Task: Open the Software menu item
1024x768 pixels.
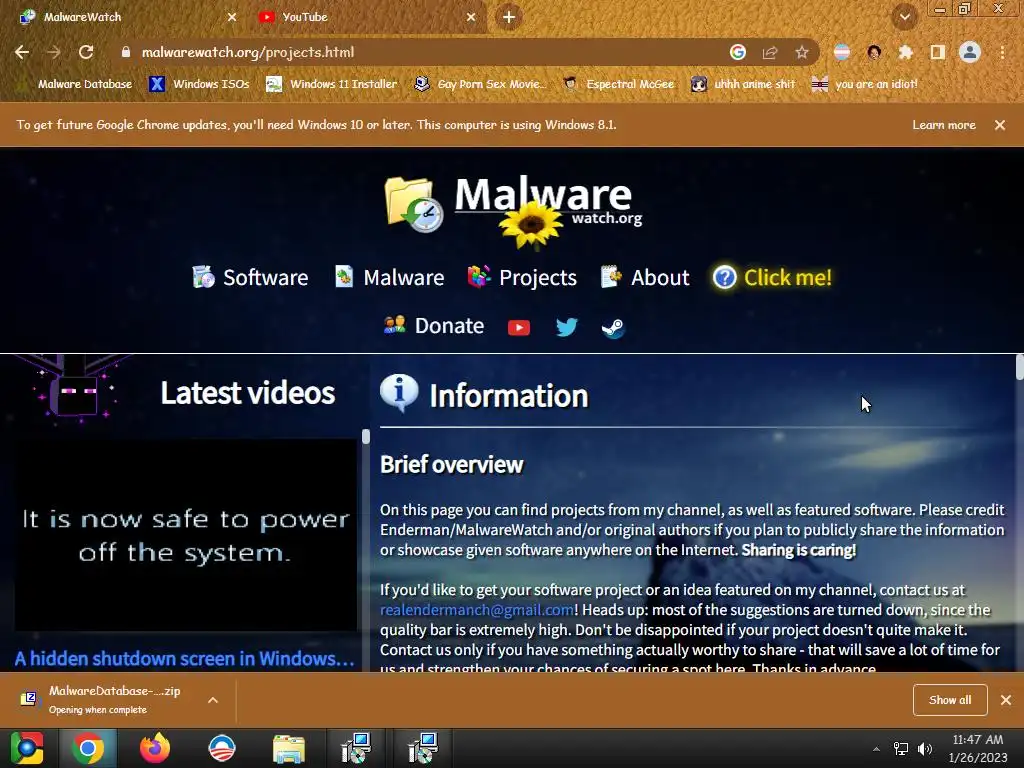Action: click(x=250, y=278)
